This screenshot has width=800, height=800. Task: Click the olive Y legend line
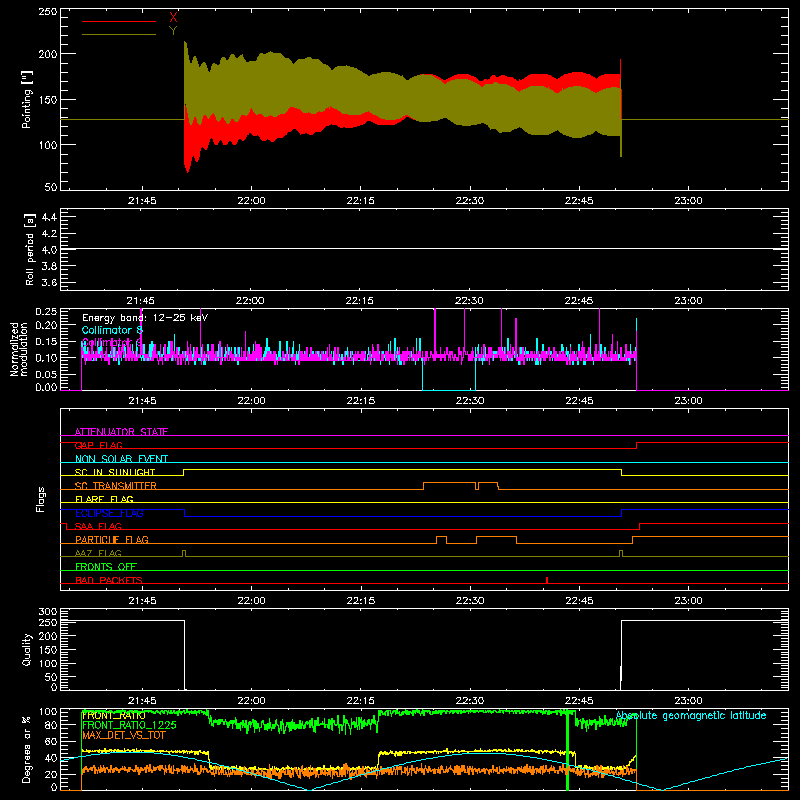click(119, 34)
